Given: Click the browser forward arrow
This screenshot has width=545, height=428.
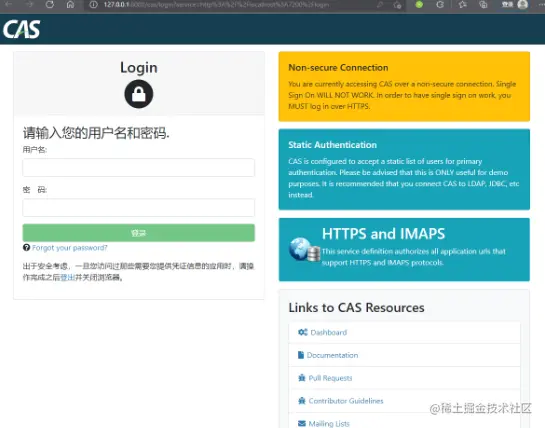Looking at the screenshot, I should 29,4.
